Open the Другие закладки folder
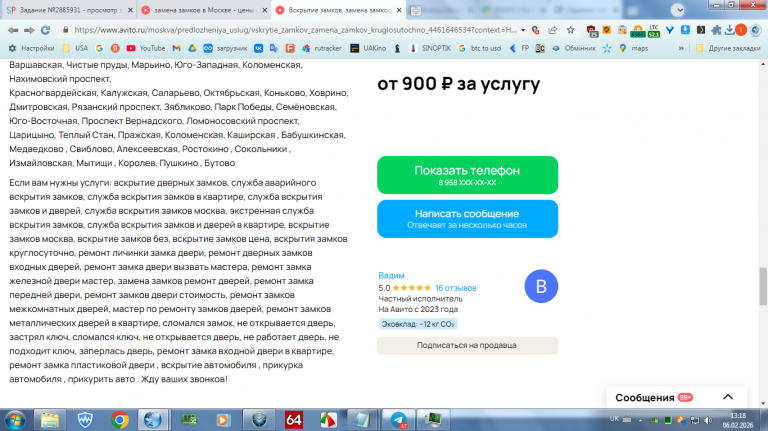Screen dimensions: 768x431 pos(728,48)
